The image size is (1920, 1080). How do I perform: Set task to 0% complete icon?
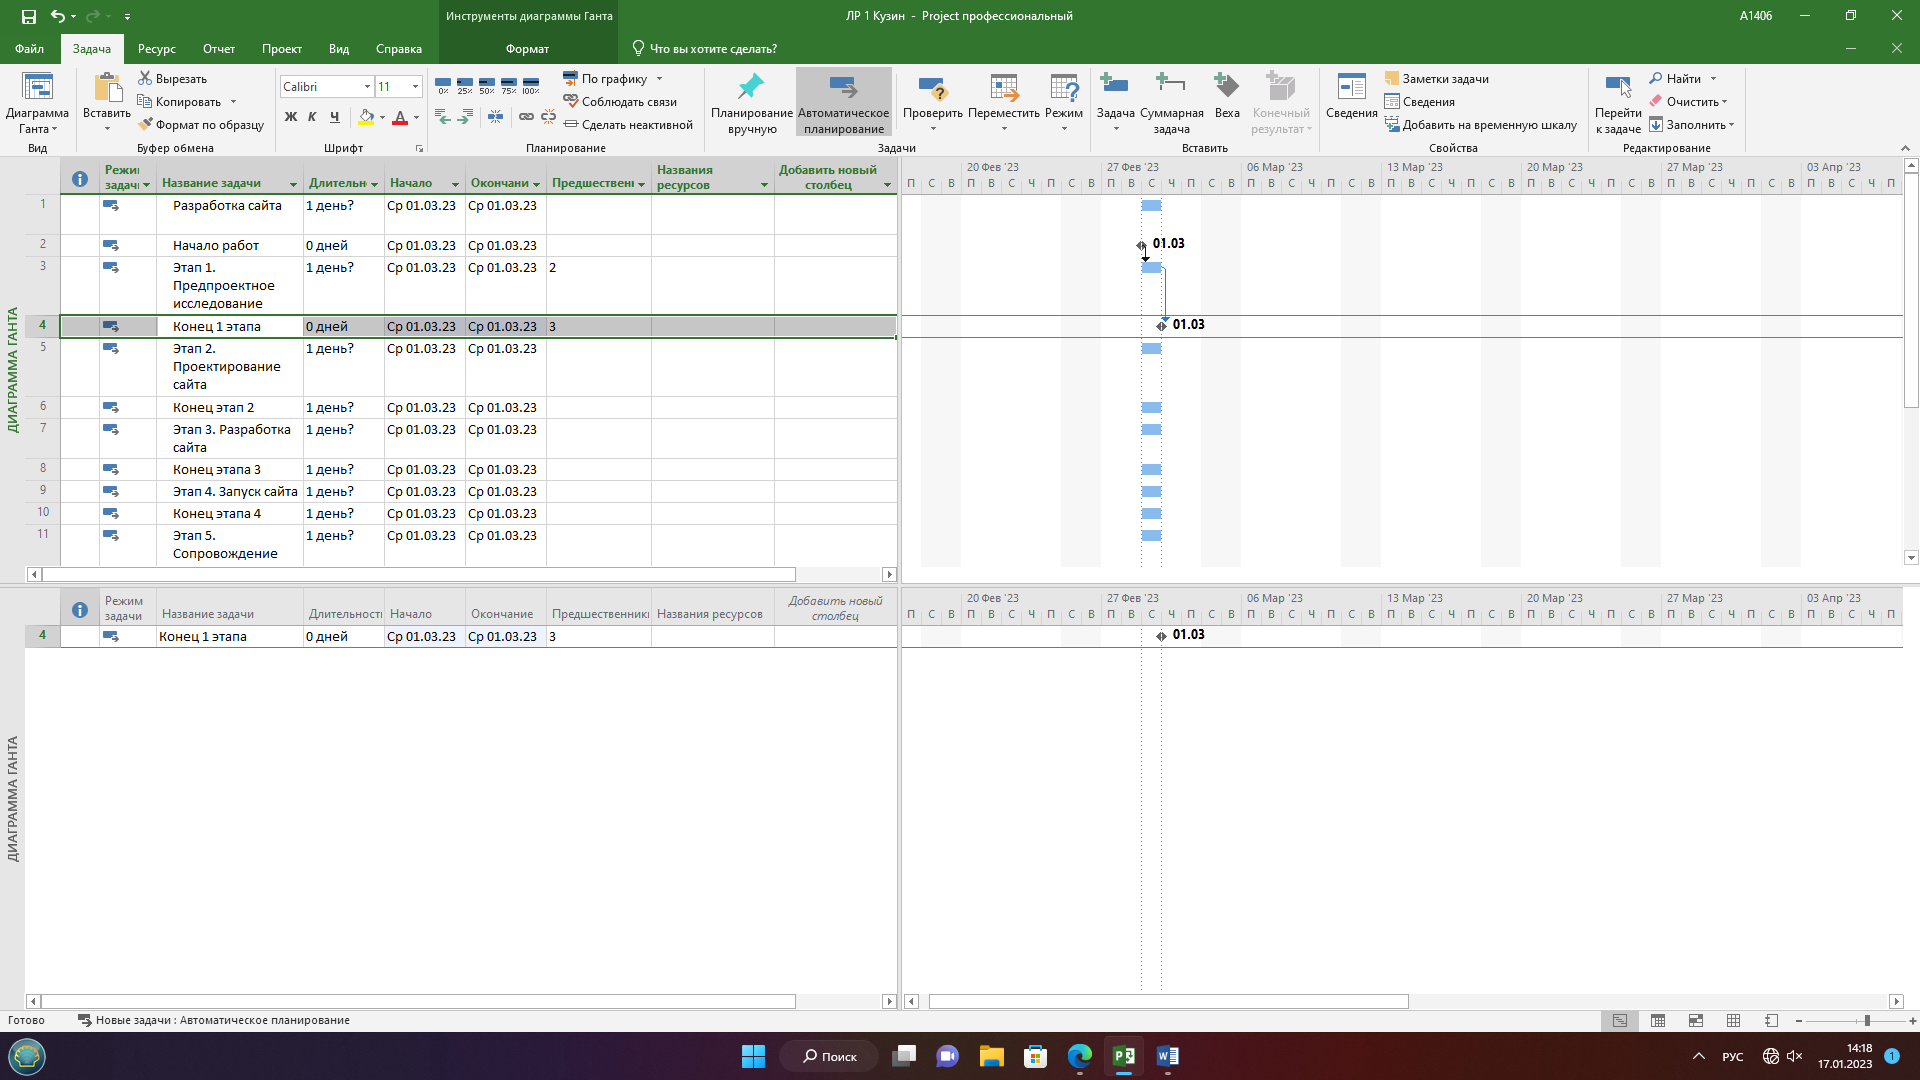click(x=443, y=86)
